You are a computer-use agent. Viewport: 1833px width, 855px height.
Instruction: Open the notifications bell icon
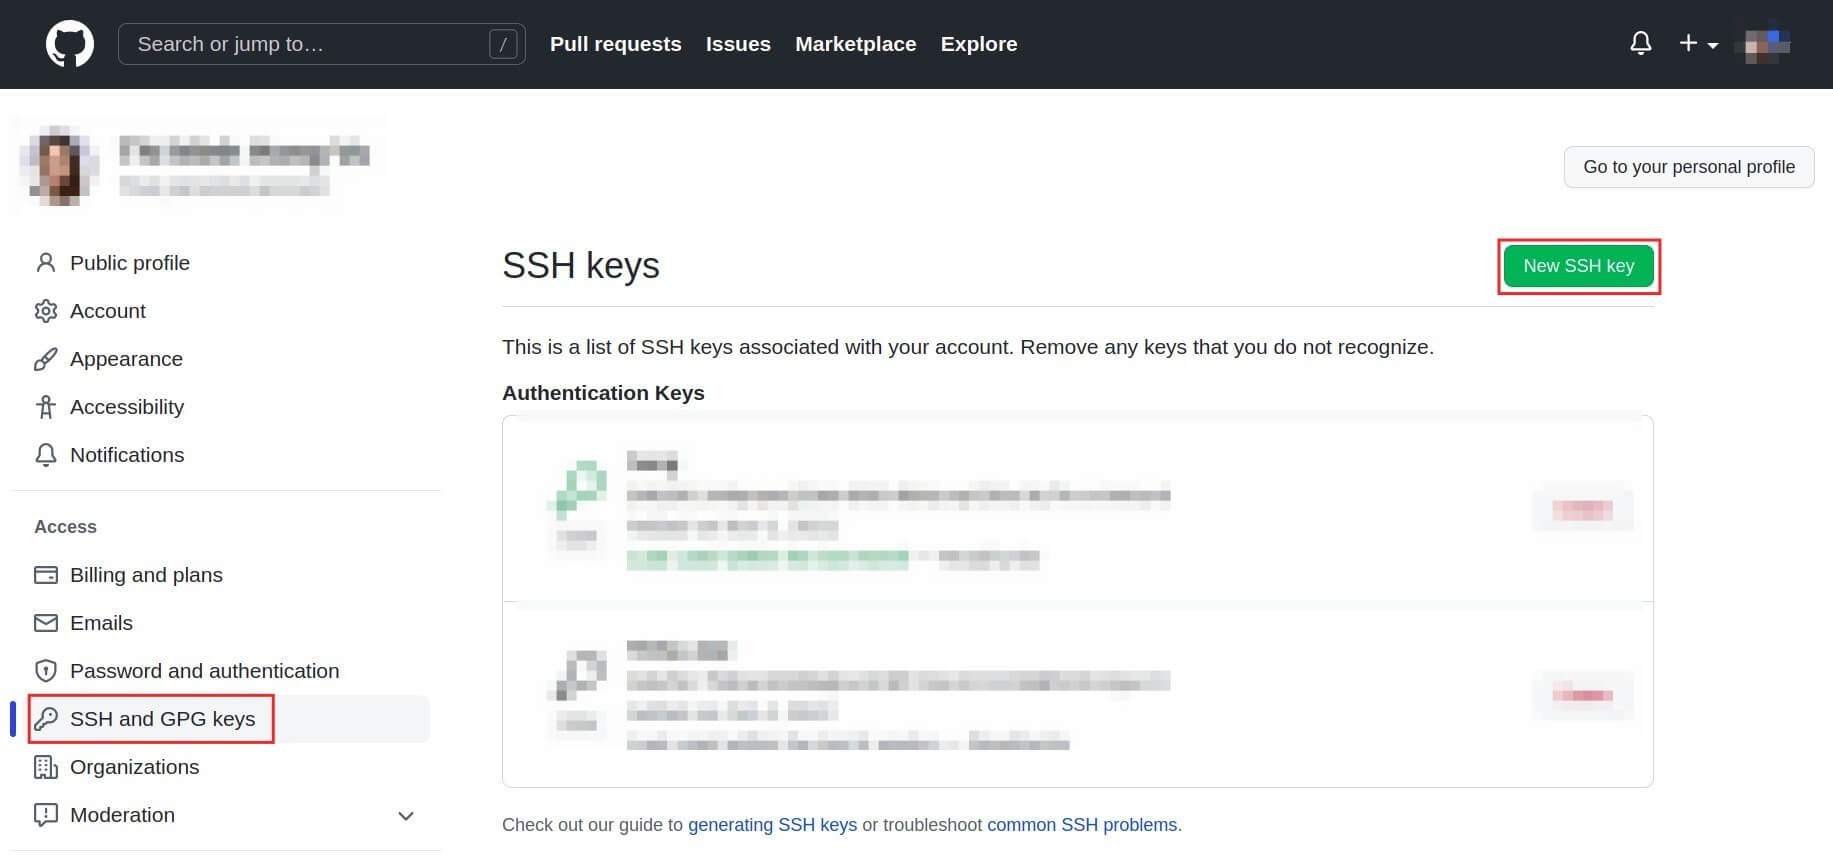click(x=1641, y=44)
